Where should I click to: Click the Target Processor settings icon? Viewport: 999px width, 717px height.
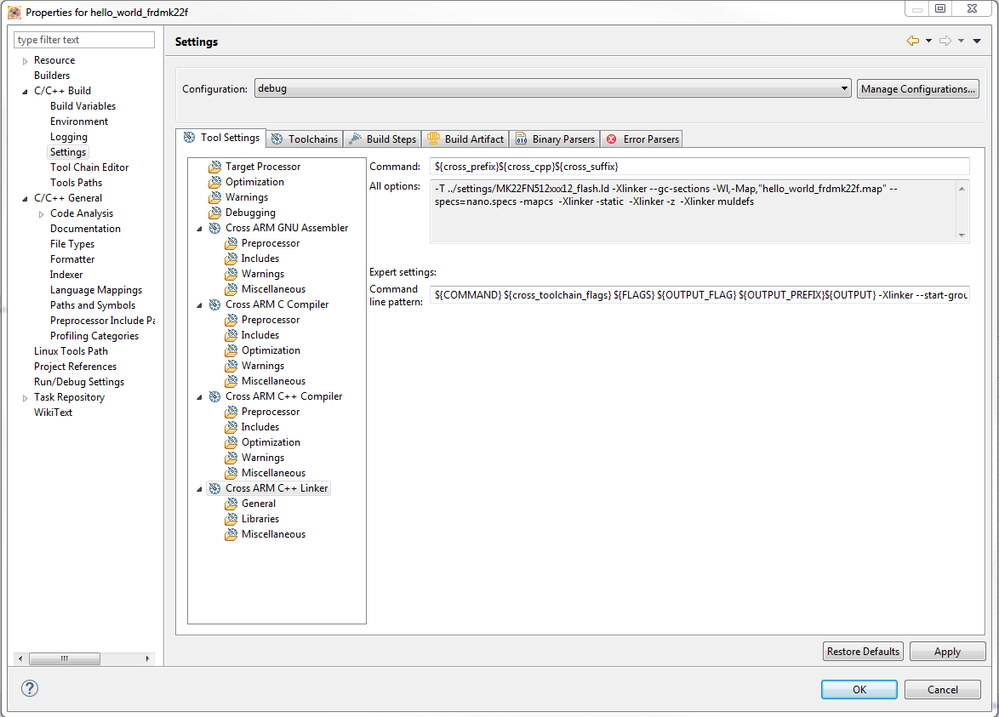coord(215,167)
